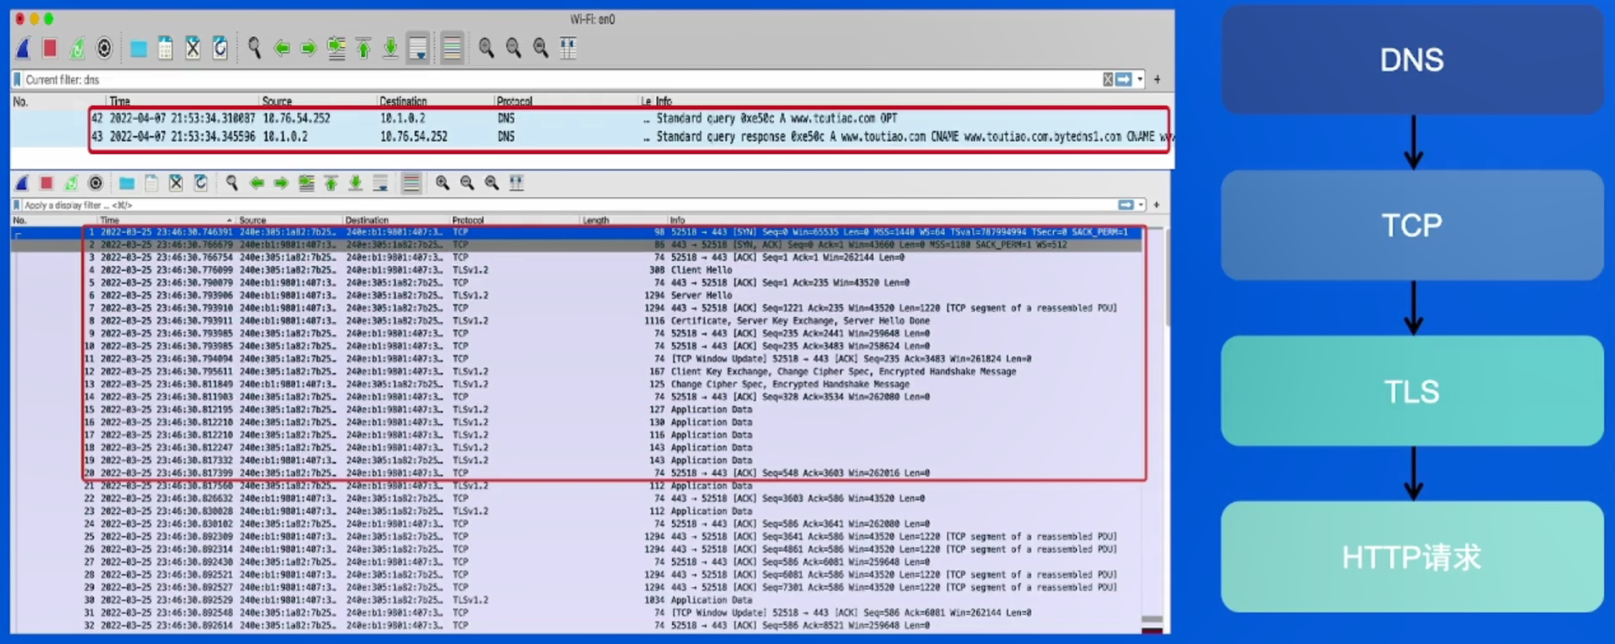Image resolution: width=1615 pixels, height=644 pixels.
Task: Reset text to normal size, top window
Action: point(540,48)
